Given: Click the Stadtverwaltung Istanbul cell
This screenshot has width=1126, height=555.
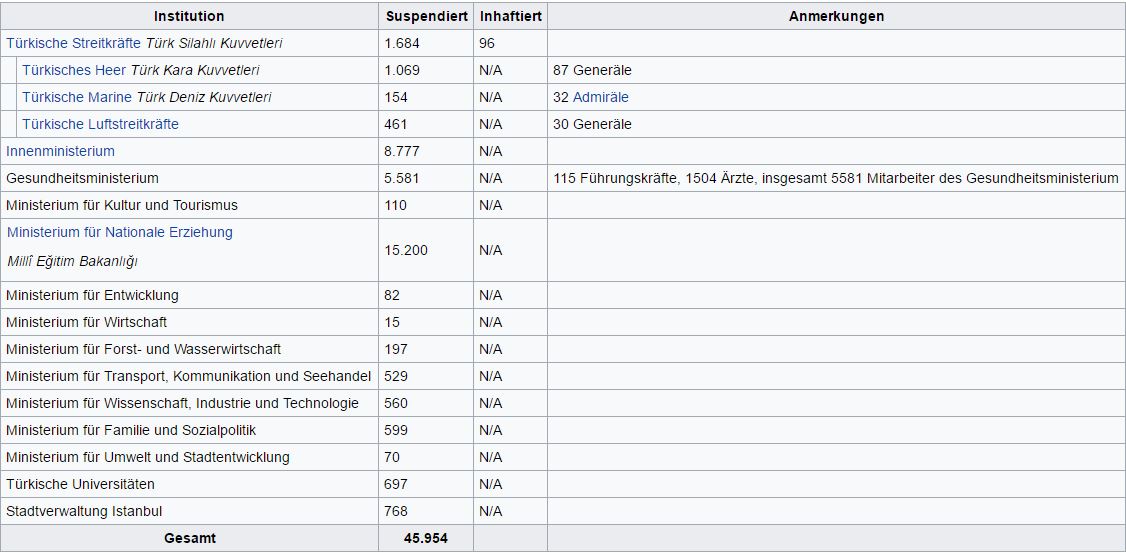Looking at the screenshot, I should pyautogui.click(x=189, y=511).
